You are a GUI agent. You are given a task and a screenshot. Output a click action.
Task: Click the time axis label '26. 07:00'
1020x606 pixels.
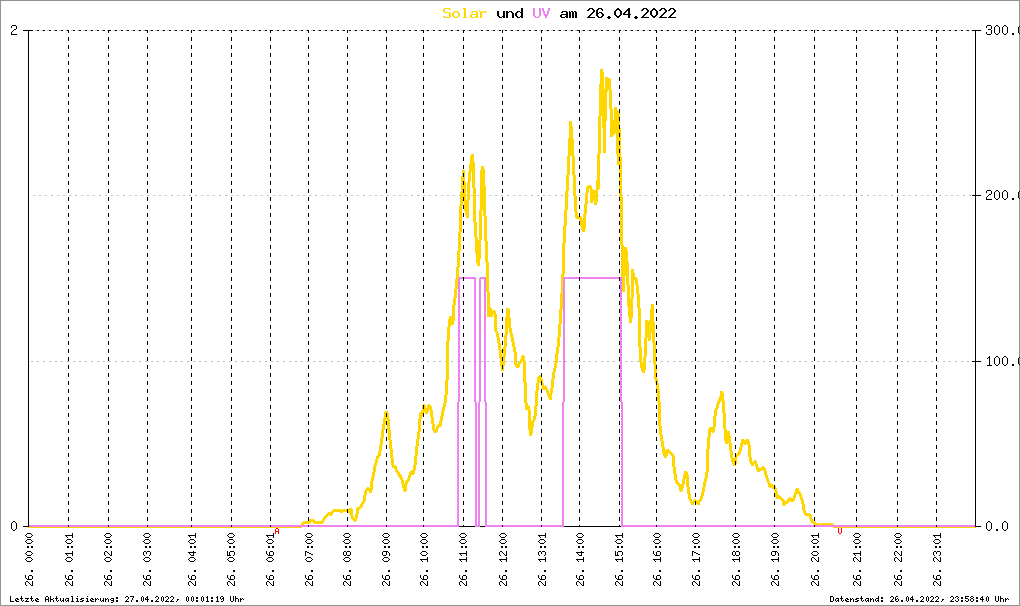[309, 560]
